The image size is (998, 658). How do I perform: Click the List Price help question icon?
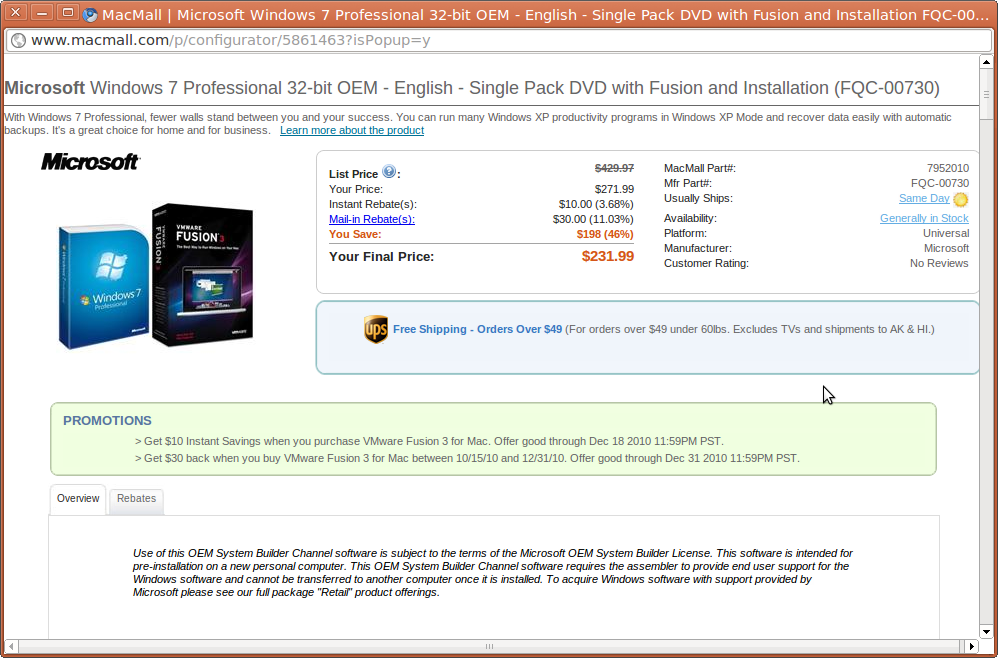pyautogui.click(x=389, y=171)
